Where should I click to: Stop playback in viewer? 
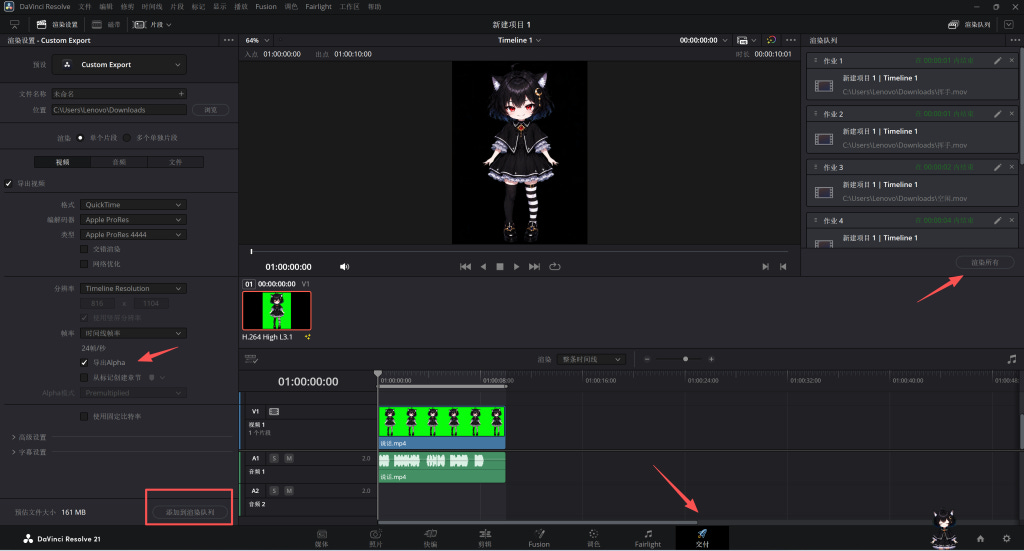click(x=500, y=266)
